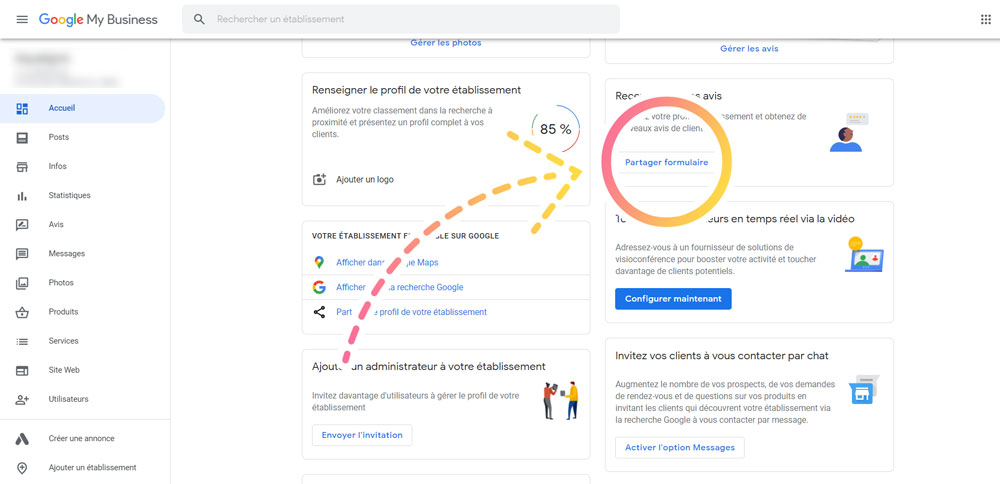Click the Site Web icon
The image size is (1000, 484).
(x=22, y=370)
